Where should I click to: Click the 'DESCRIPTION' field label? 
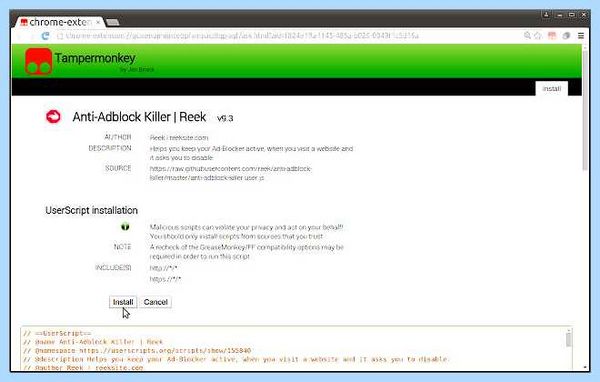[110, 148]
